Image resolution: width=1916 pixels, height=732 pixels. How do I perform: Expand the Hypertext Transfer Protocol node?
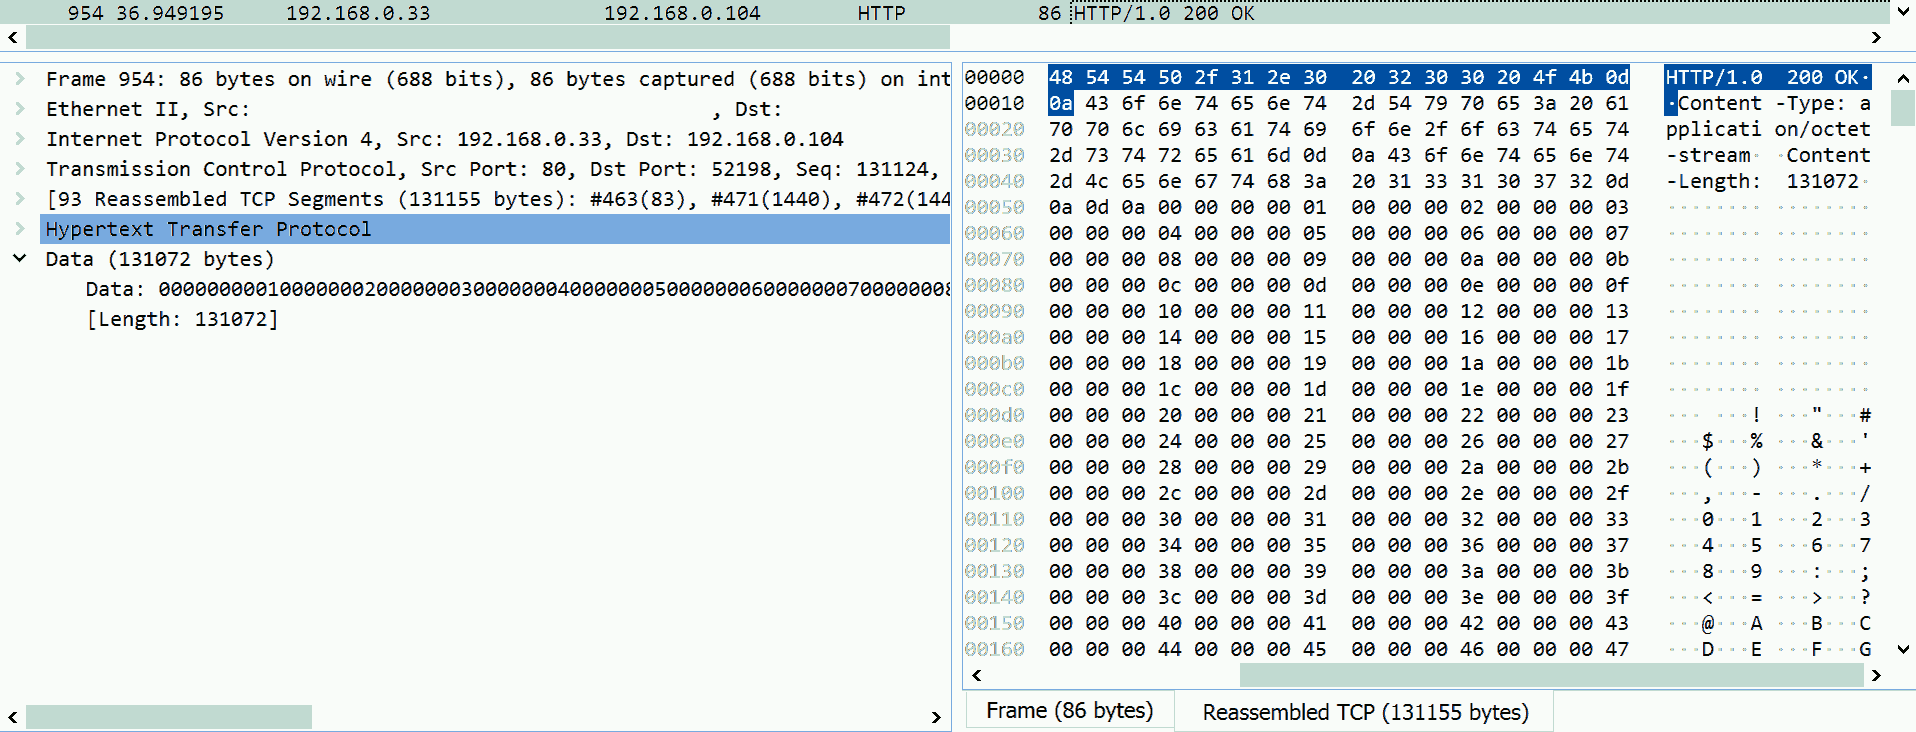pyautogui.click(x=19, y=229)
